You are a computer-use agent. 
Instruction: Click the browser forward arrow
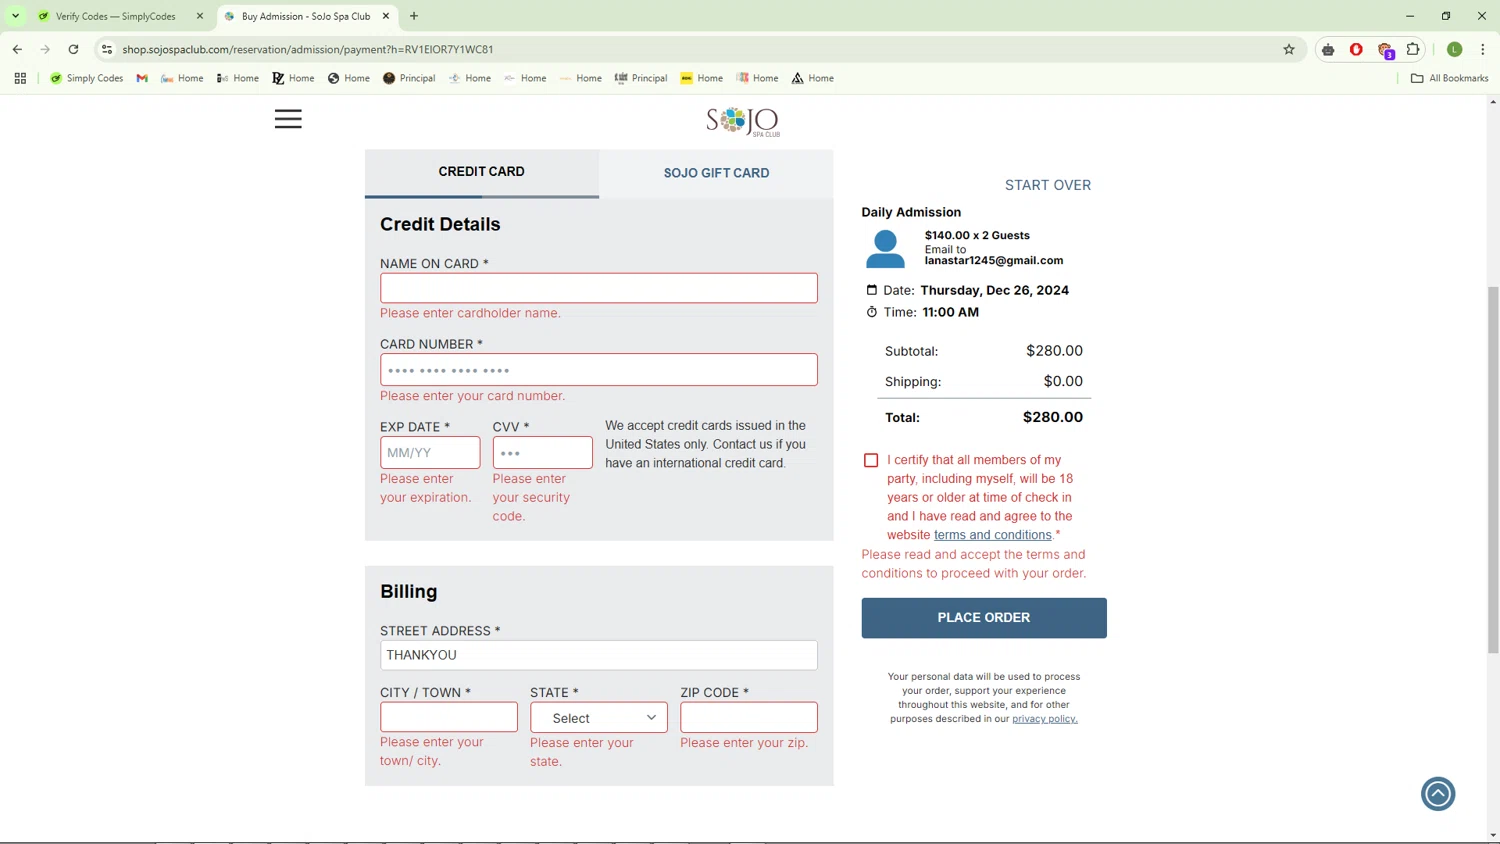click(45, 49)
